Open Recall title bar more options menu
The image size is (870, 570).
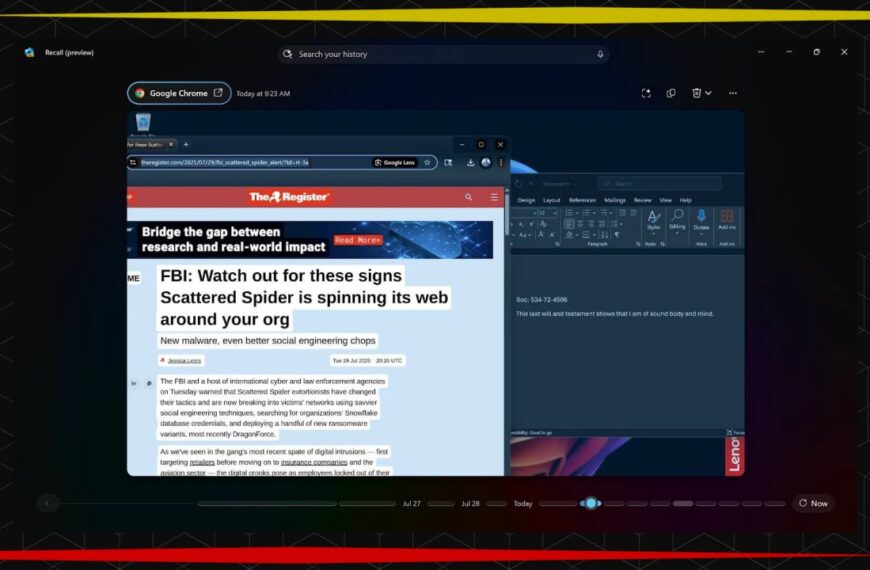761,52
